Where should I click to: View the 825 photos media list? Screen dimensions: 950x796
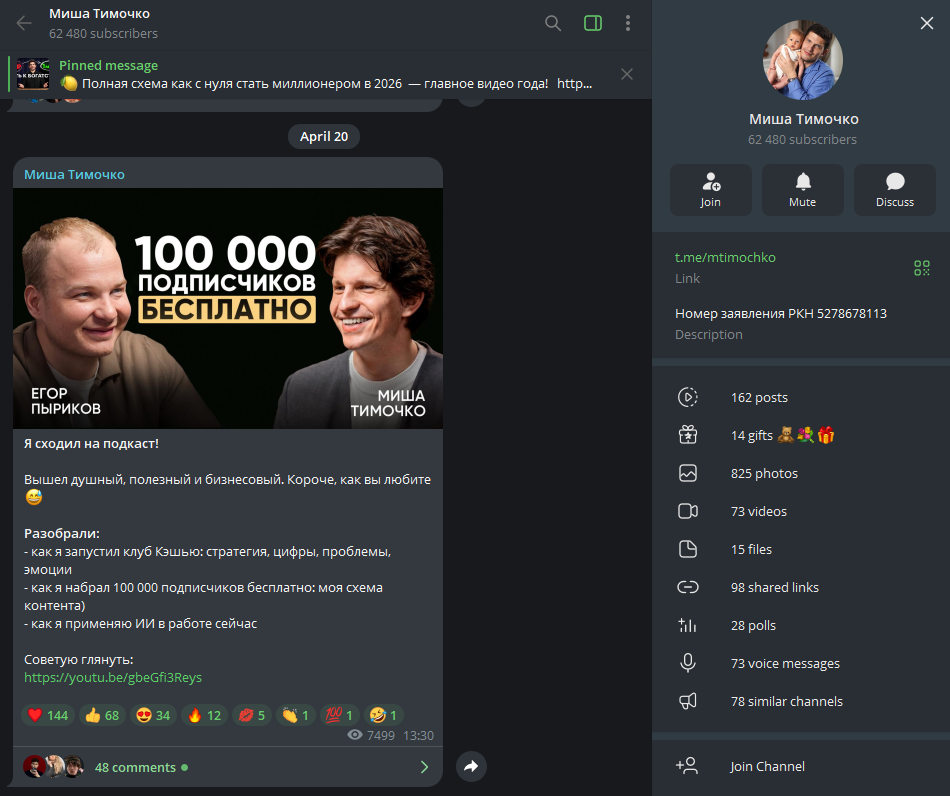pos(764,473)
